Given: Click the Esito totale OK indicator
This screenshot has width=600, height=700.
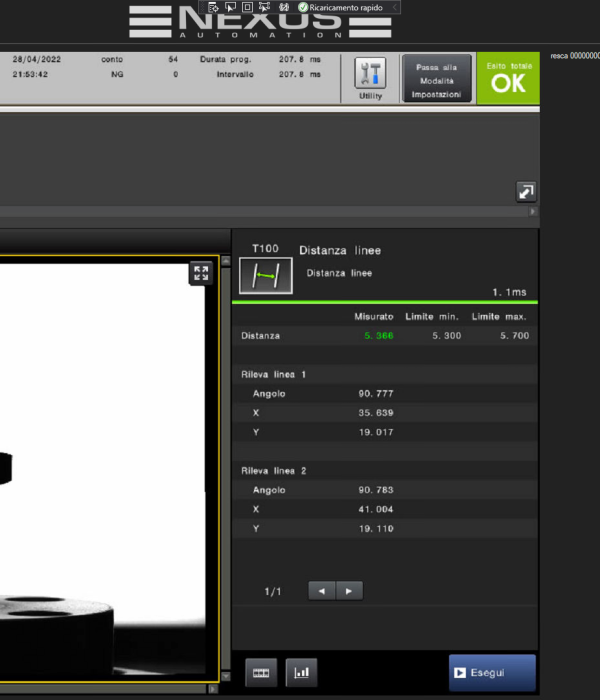Looking at the screenshot, I should tap(508, 79).
